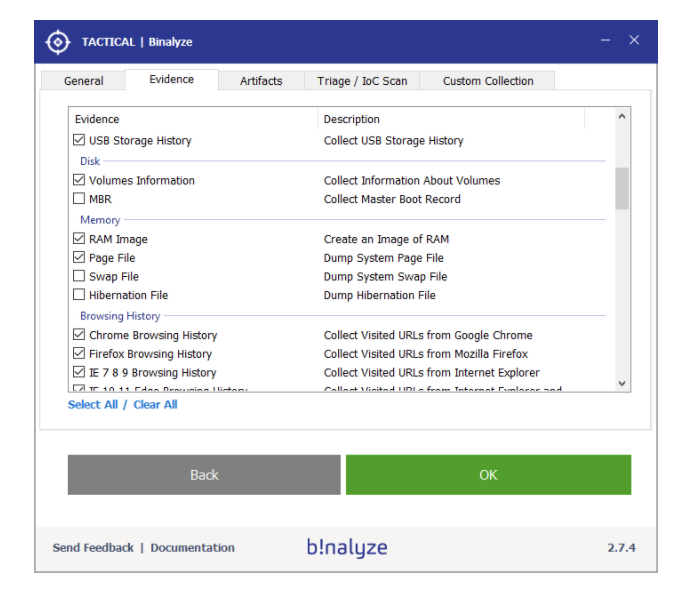The image size is (698, 605).
Task: Close the TACTICAL window
Action: 634,40
